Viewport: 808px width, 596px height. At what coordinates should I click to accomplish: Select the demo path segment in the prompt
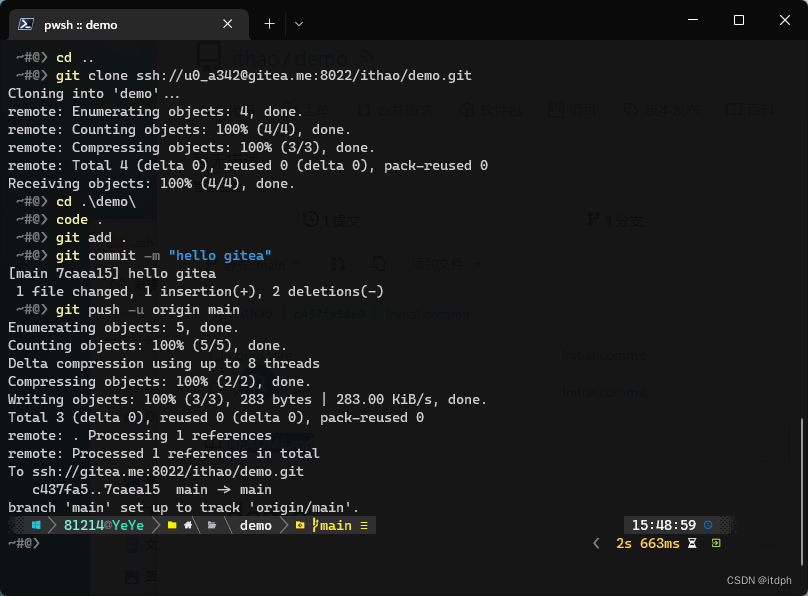(x=255, y=524)
